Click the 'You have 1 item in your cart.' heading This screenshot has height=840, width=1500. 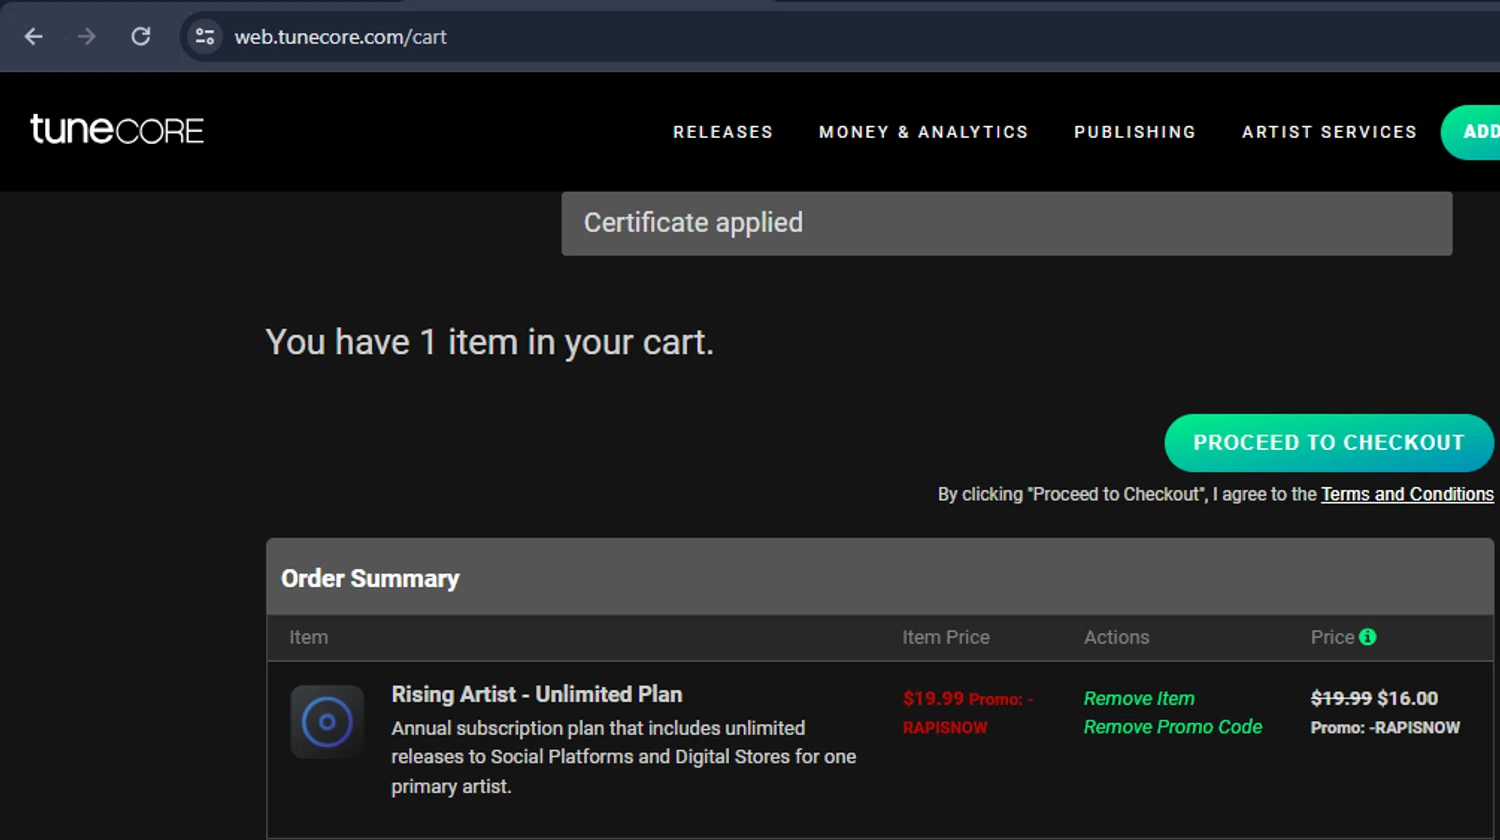(490, 342)
